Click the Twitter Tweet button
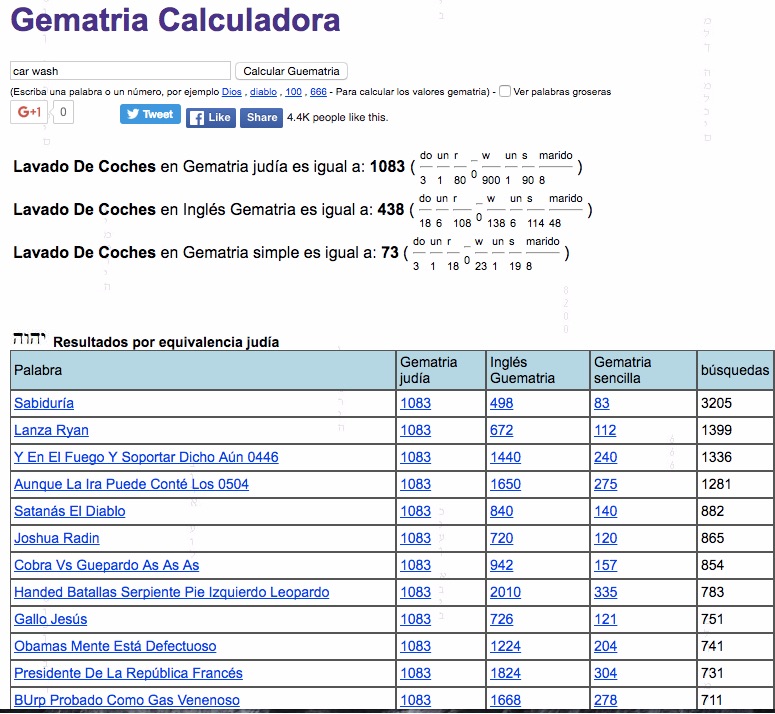The width and height of the screenshot is (775, 714). click(x=150, y=114)
